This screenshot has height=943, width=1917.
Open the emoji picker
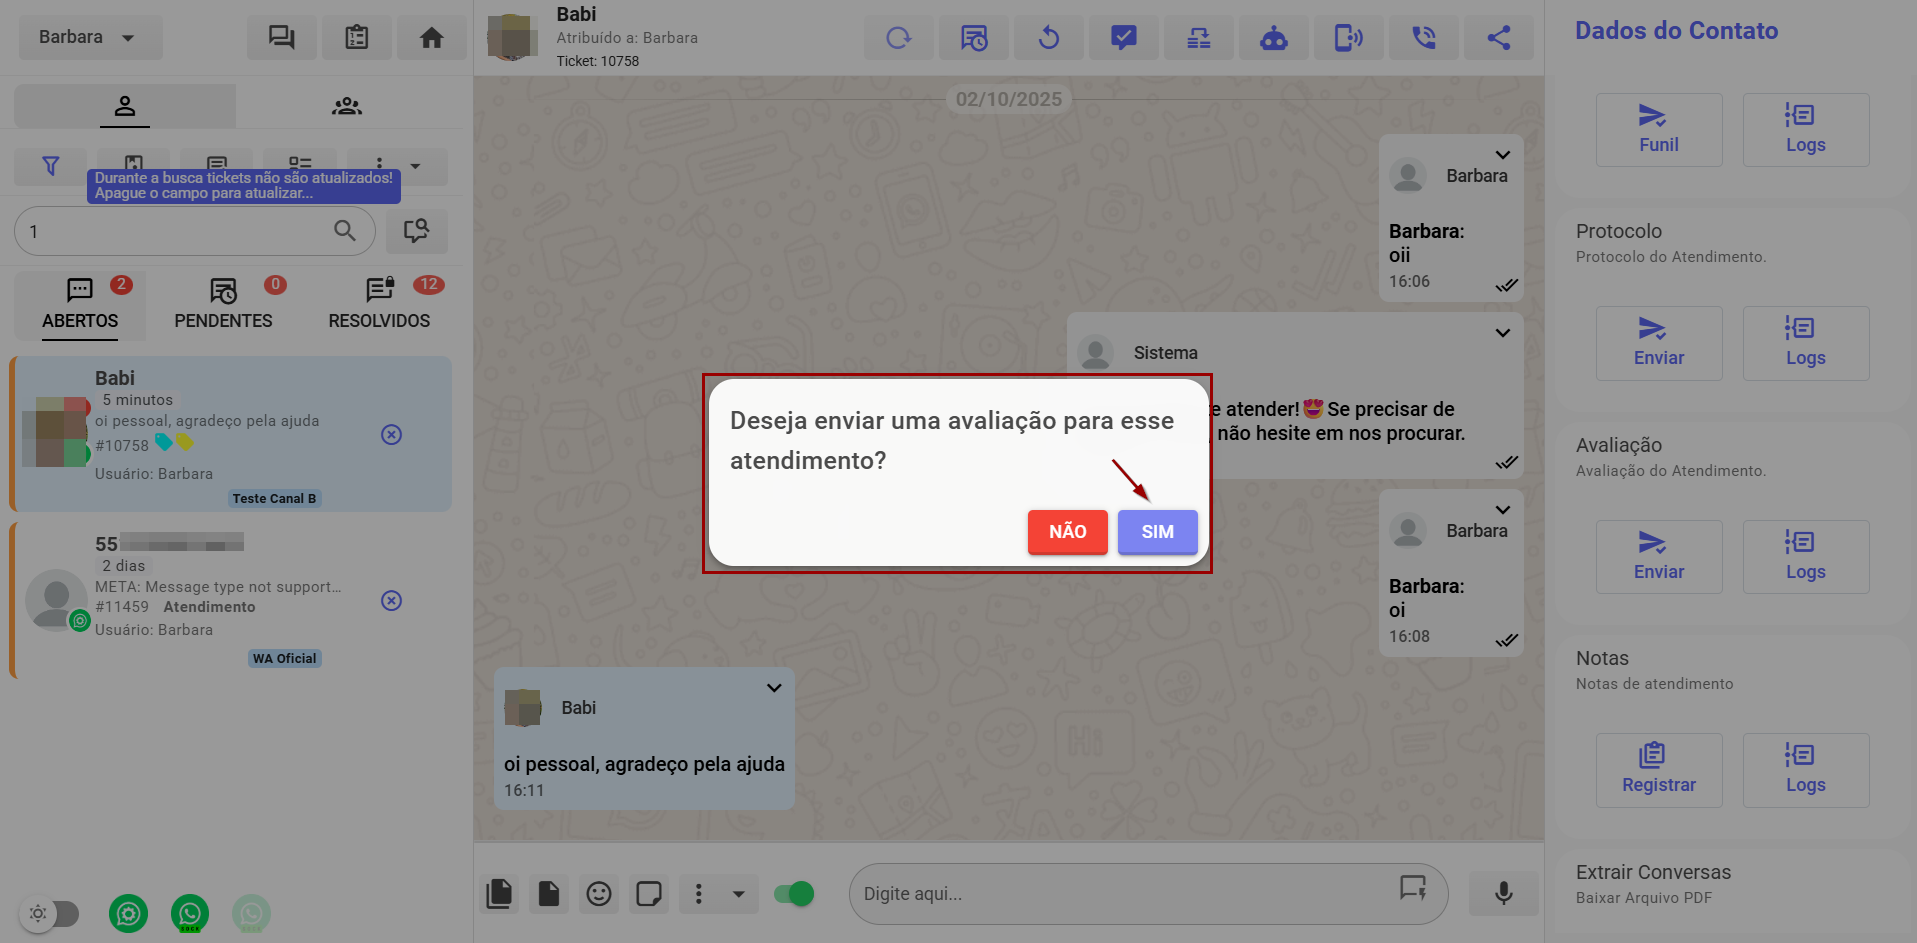(599, 893)
